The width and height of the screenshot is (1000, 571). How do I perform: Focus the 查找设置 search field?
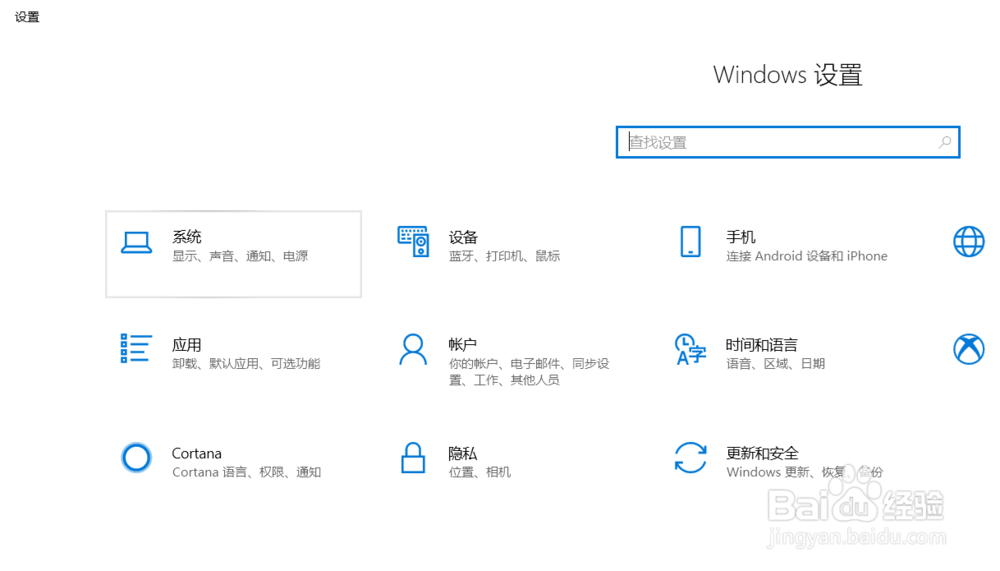(x=788, y=142)
